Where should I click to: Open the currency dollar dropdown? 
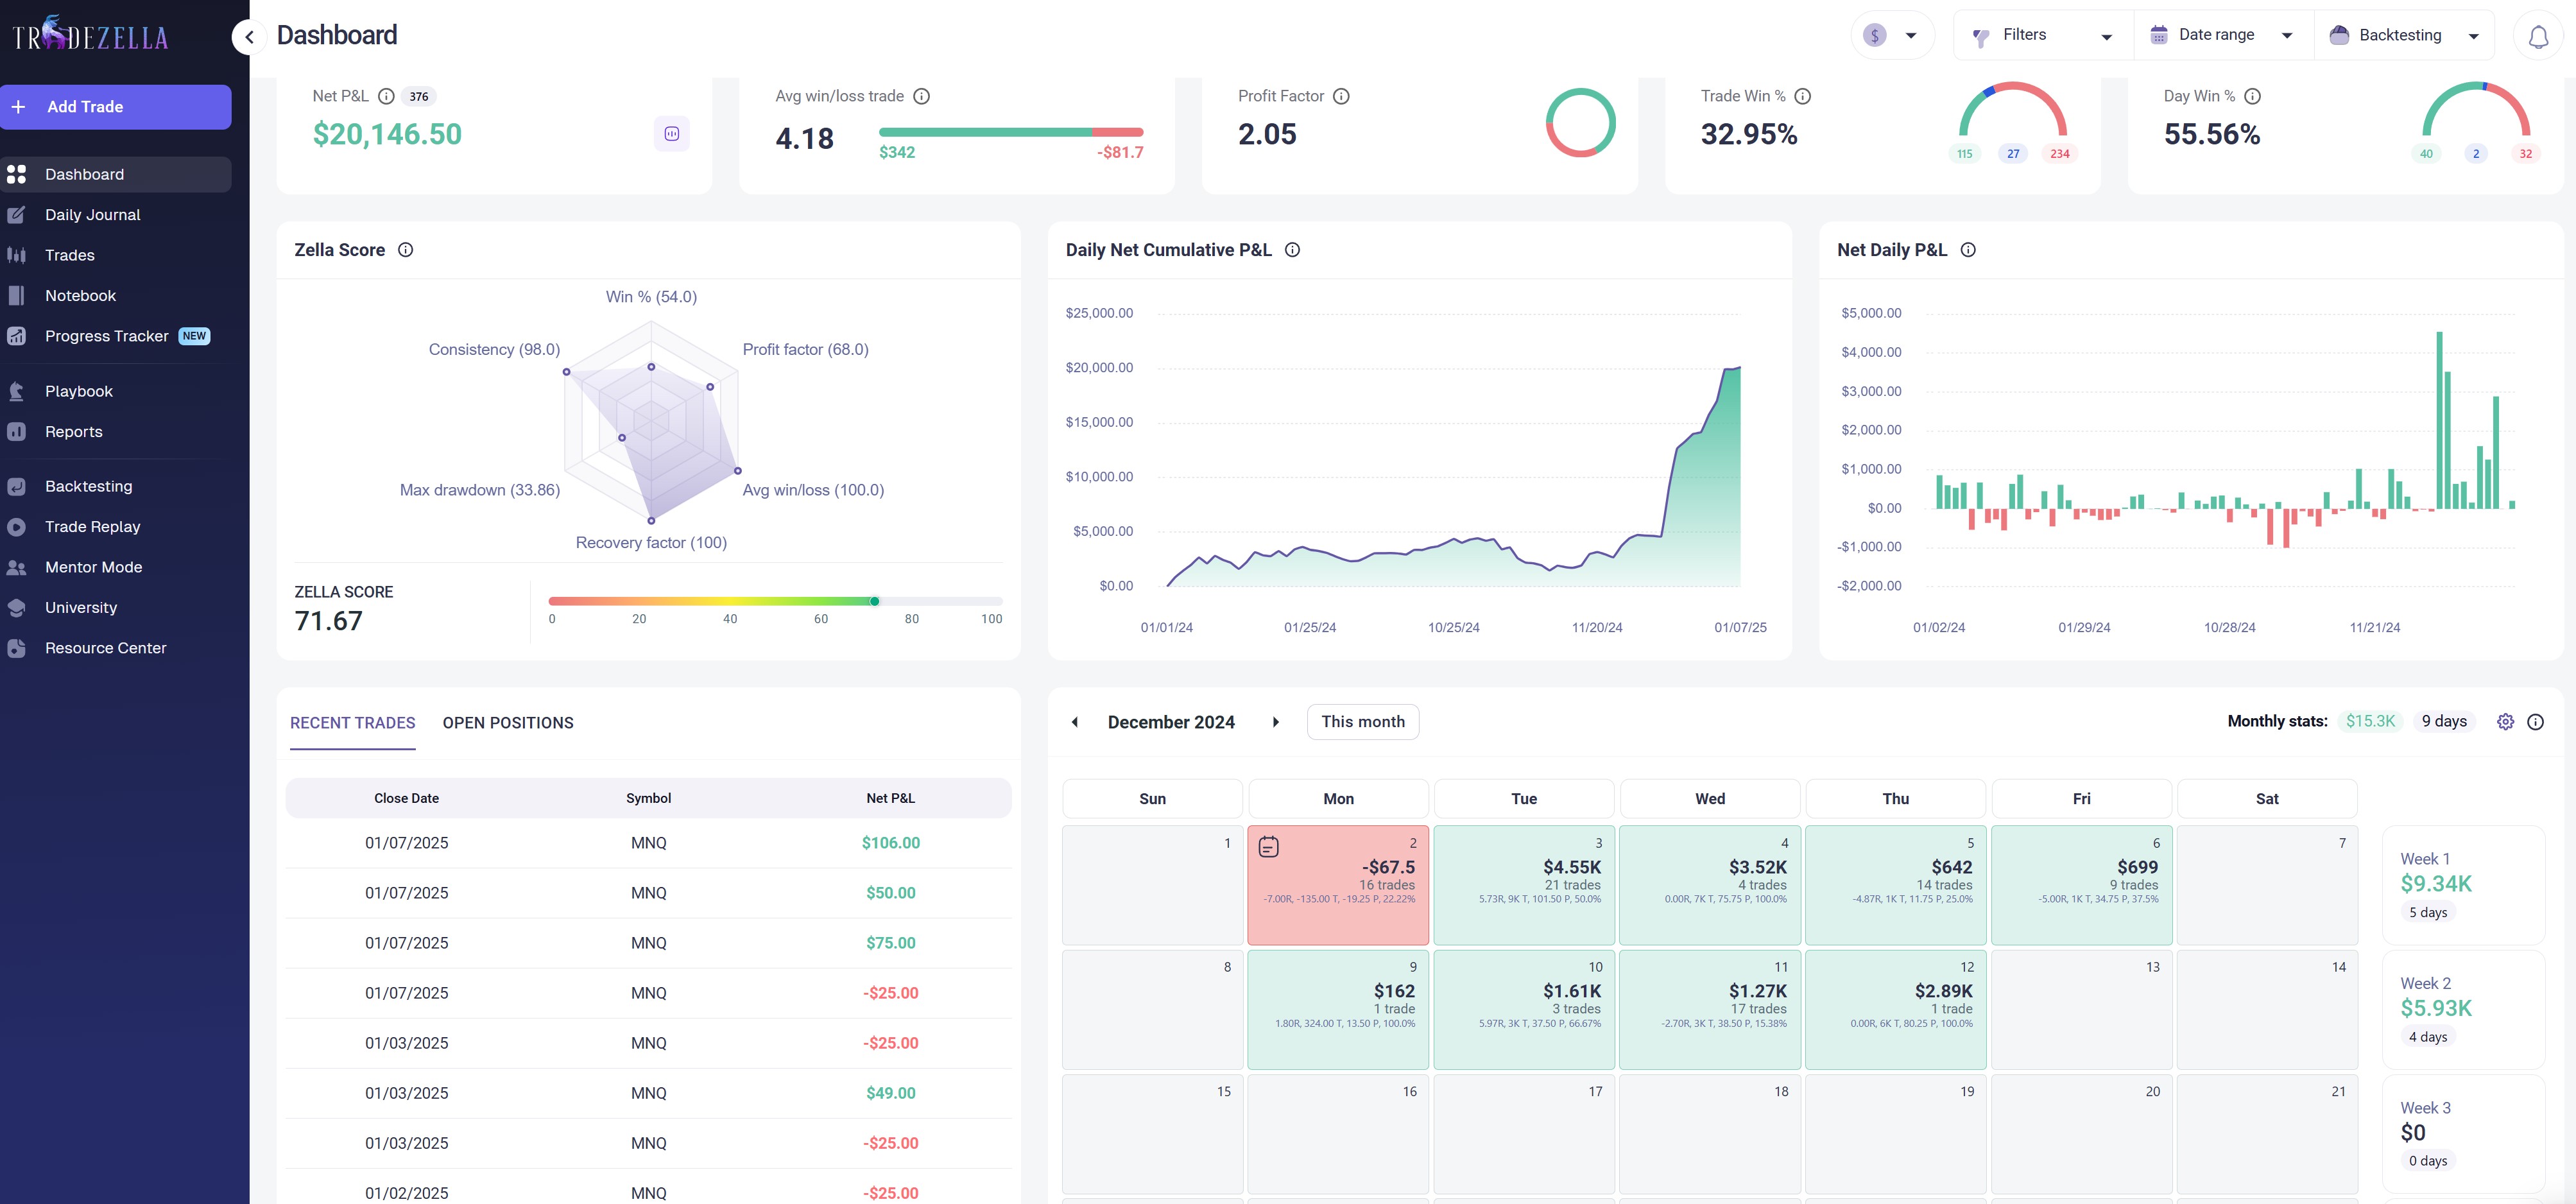click(1891, 36)
